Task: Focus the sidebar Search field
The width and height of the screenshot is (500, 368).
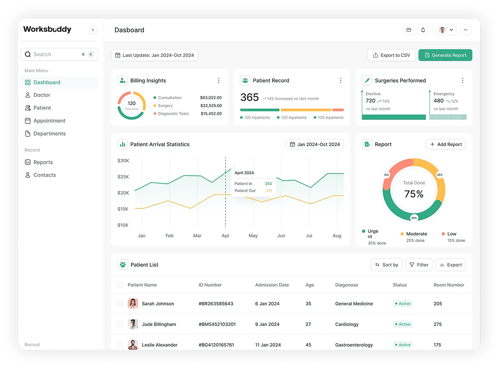Action: coord(59,54)
